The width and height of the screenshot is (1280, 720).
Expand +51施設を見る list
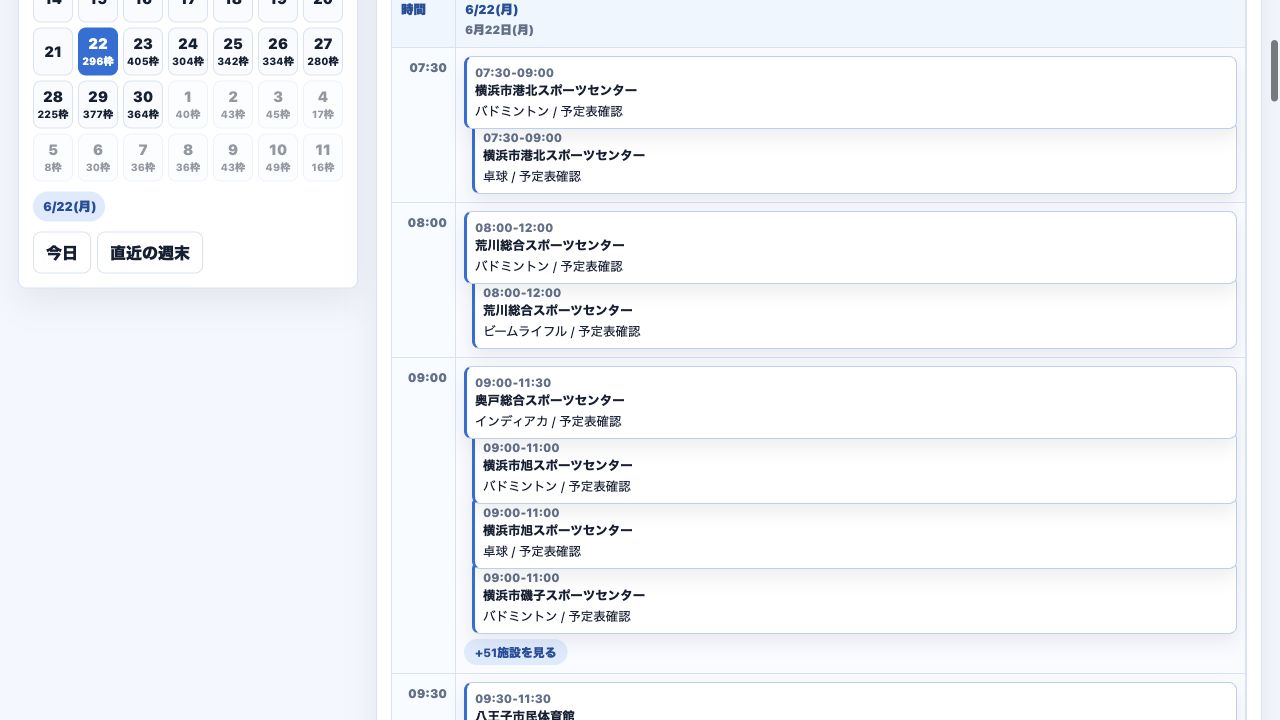point(516,652)
